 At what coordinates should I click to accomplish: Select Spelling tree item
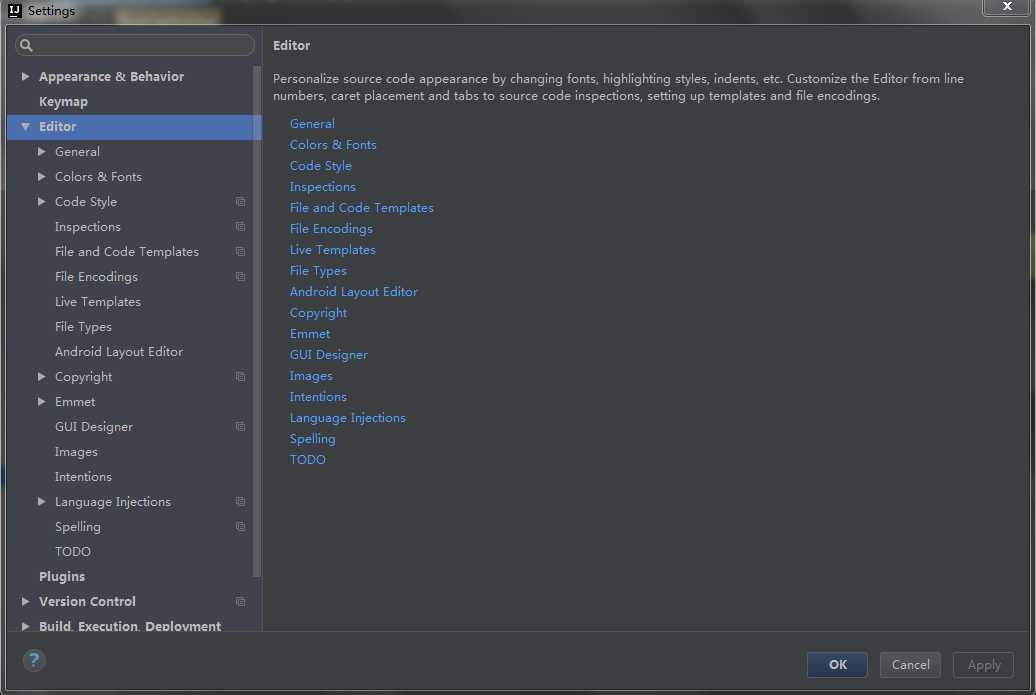point(78,527)
